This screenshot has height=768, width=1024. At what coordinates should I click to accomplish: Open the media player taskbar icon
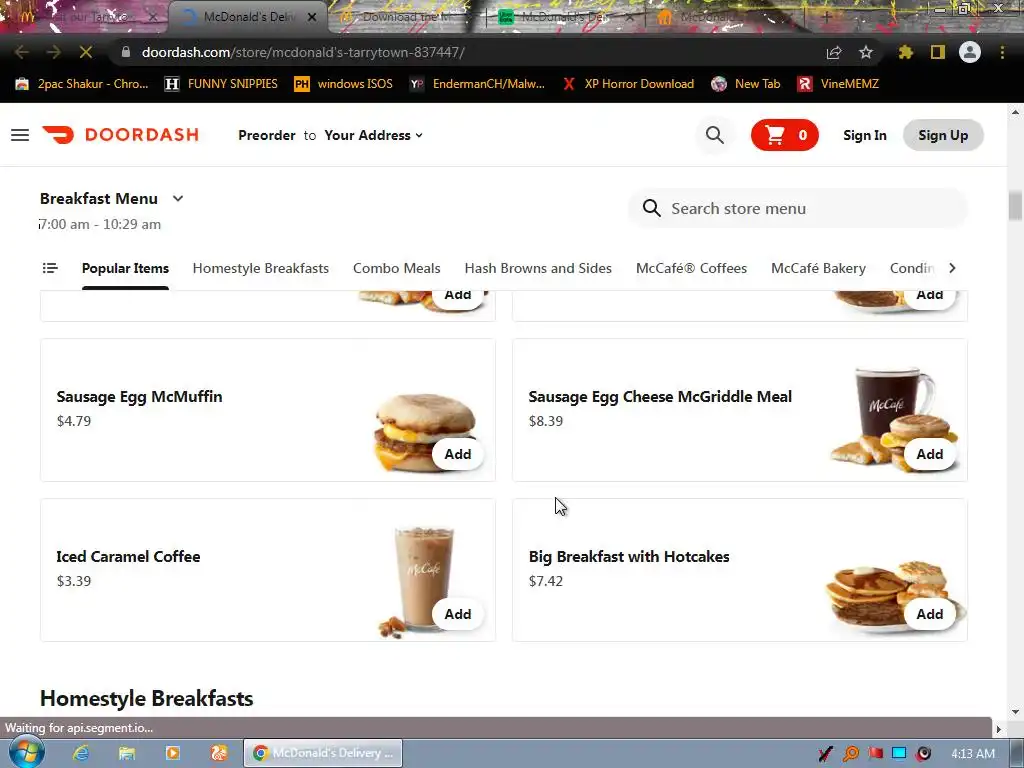(173, 753)
